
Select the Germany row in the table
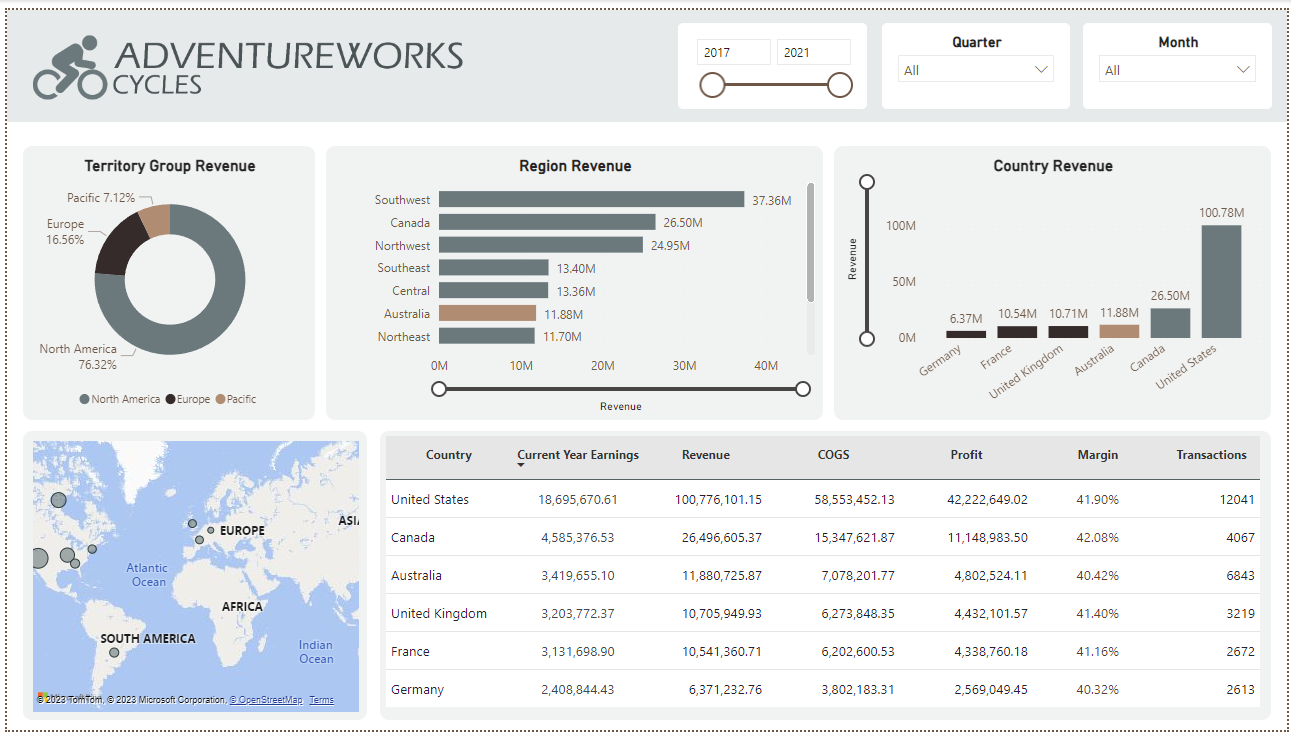[823, 689]
